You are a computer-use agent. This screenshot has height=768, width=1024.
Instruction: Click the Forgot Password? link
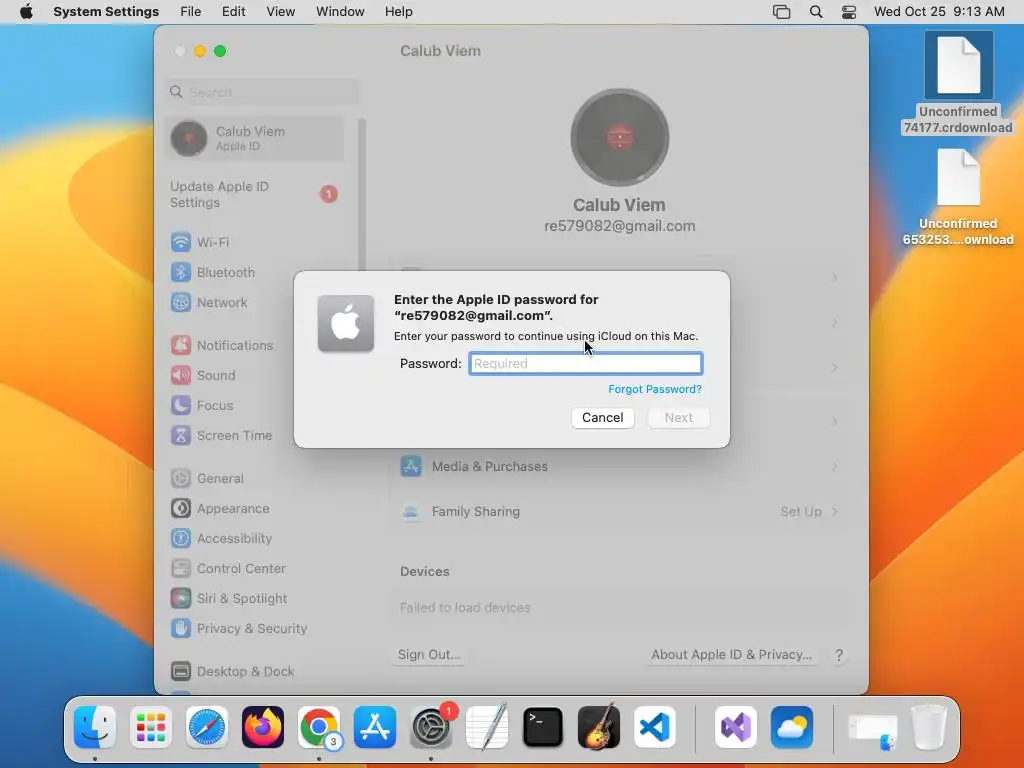pyautogui.click(x=655, y=389)
